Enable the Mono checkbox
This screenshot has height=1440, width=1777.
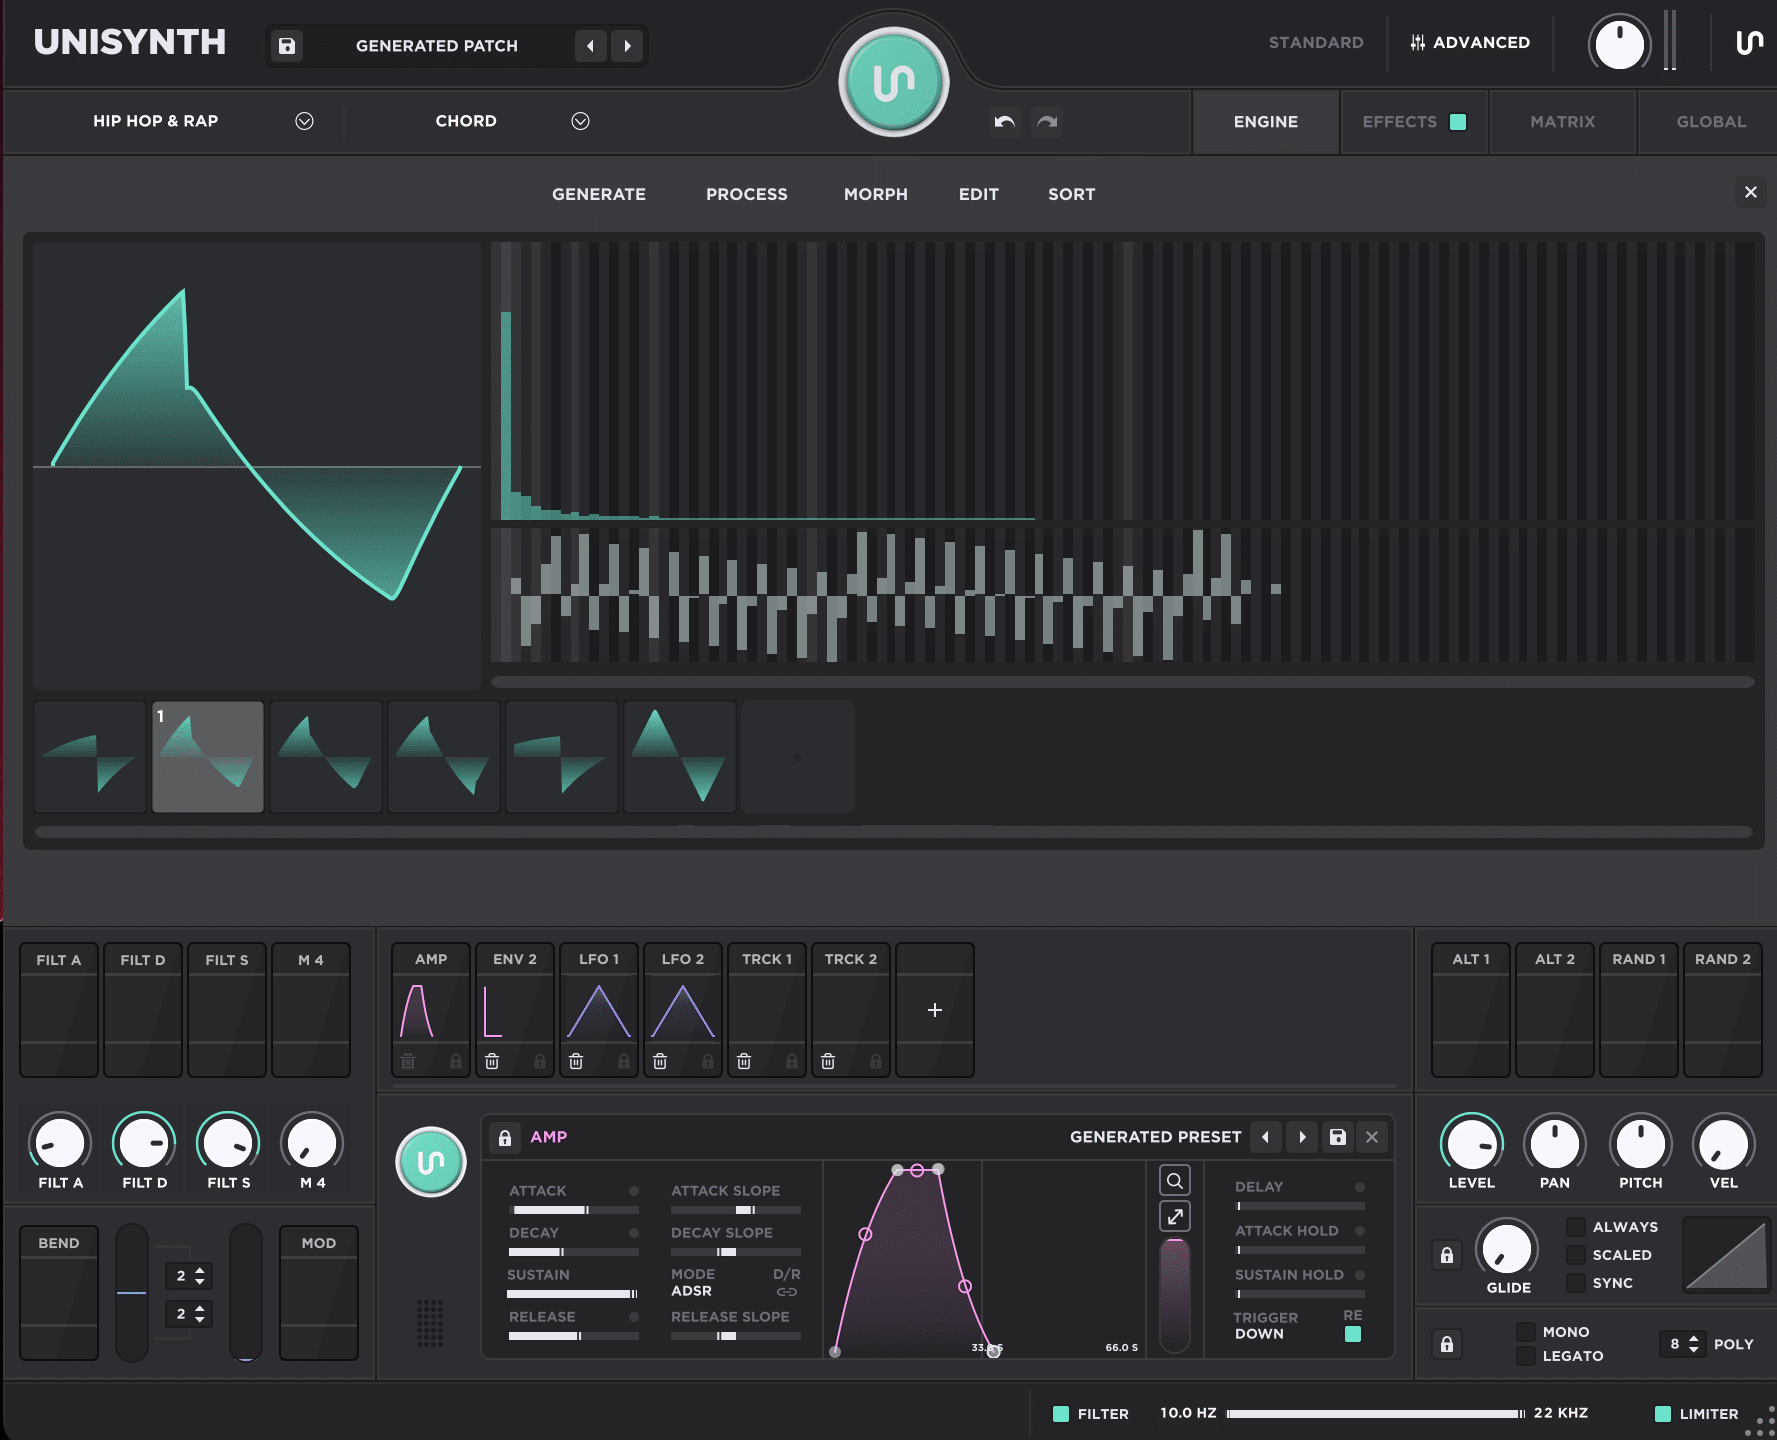[x=1526, y=1332]
